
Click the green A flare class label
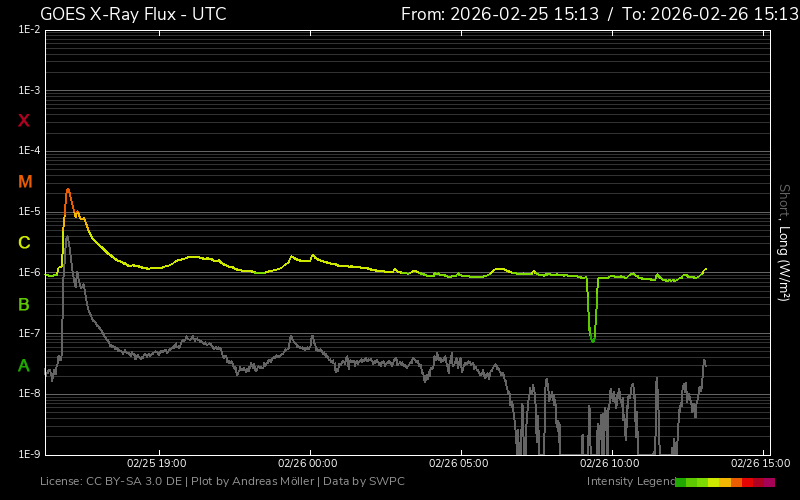pyautogui.click(x=24, y=366)
